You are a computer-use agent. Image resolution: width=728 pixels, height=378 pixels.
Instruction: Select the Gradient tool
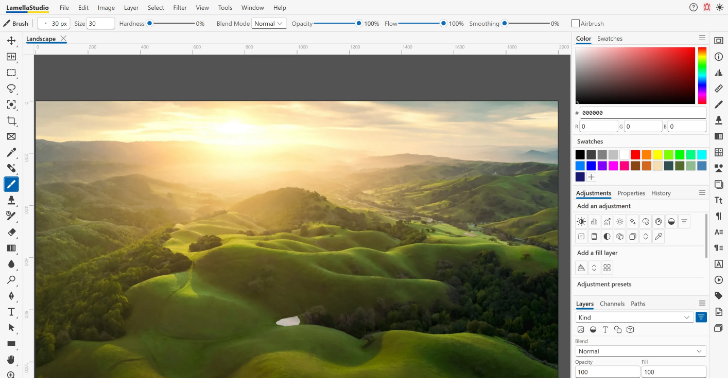11,248
